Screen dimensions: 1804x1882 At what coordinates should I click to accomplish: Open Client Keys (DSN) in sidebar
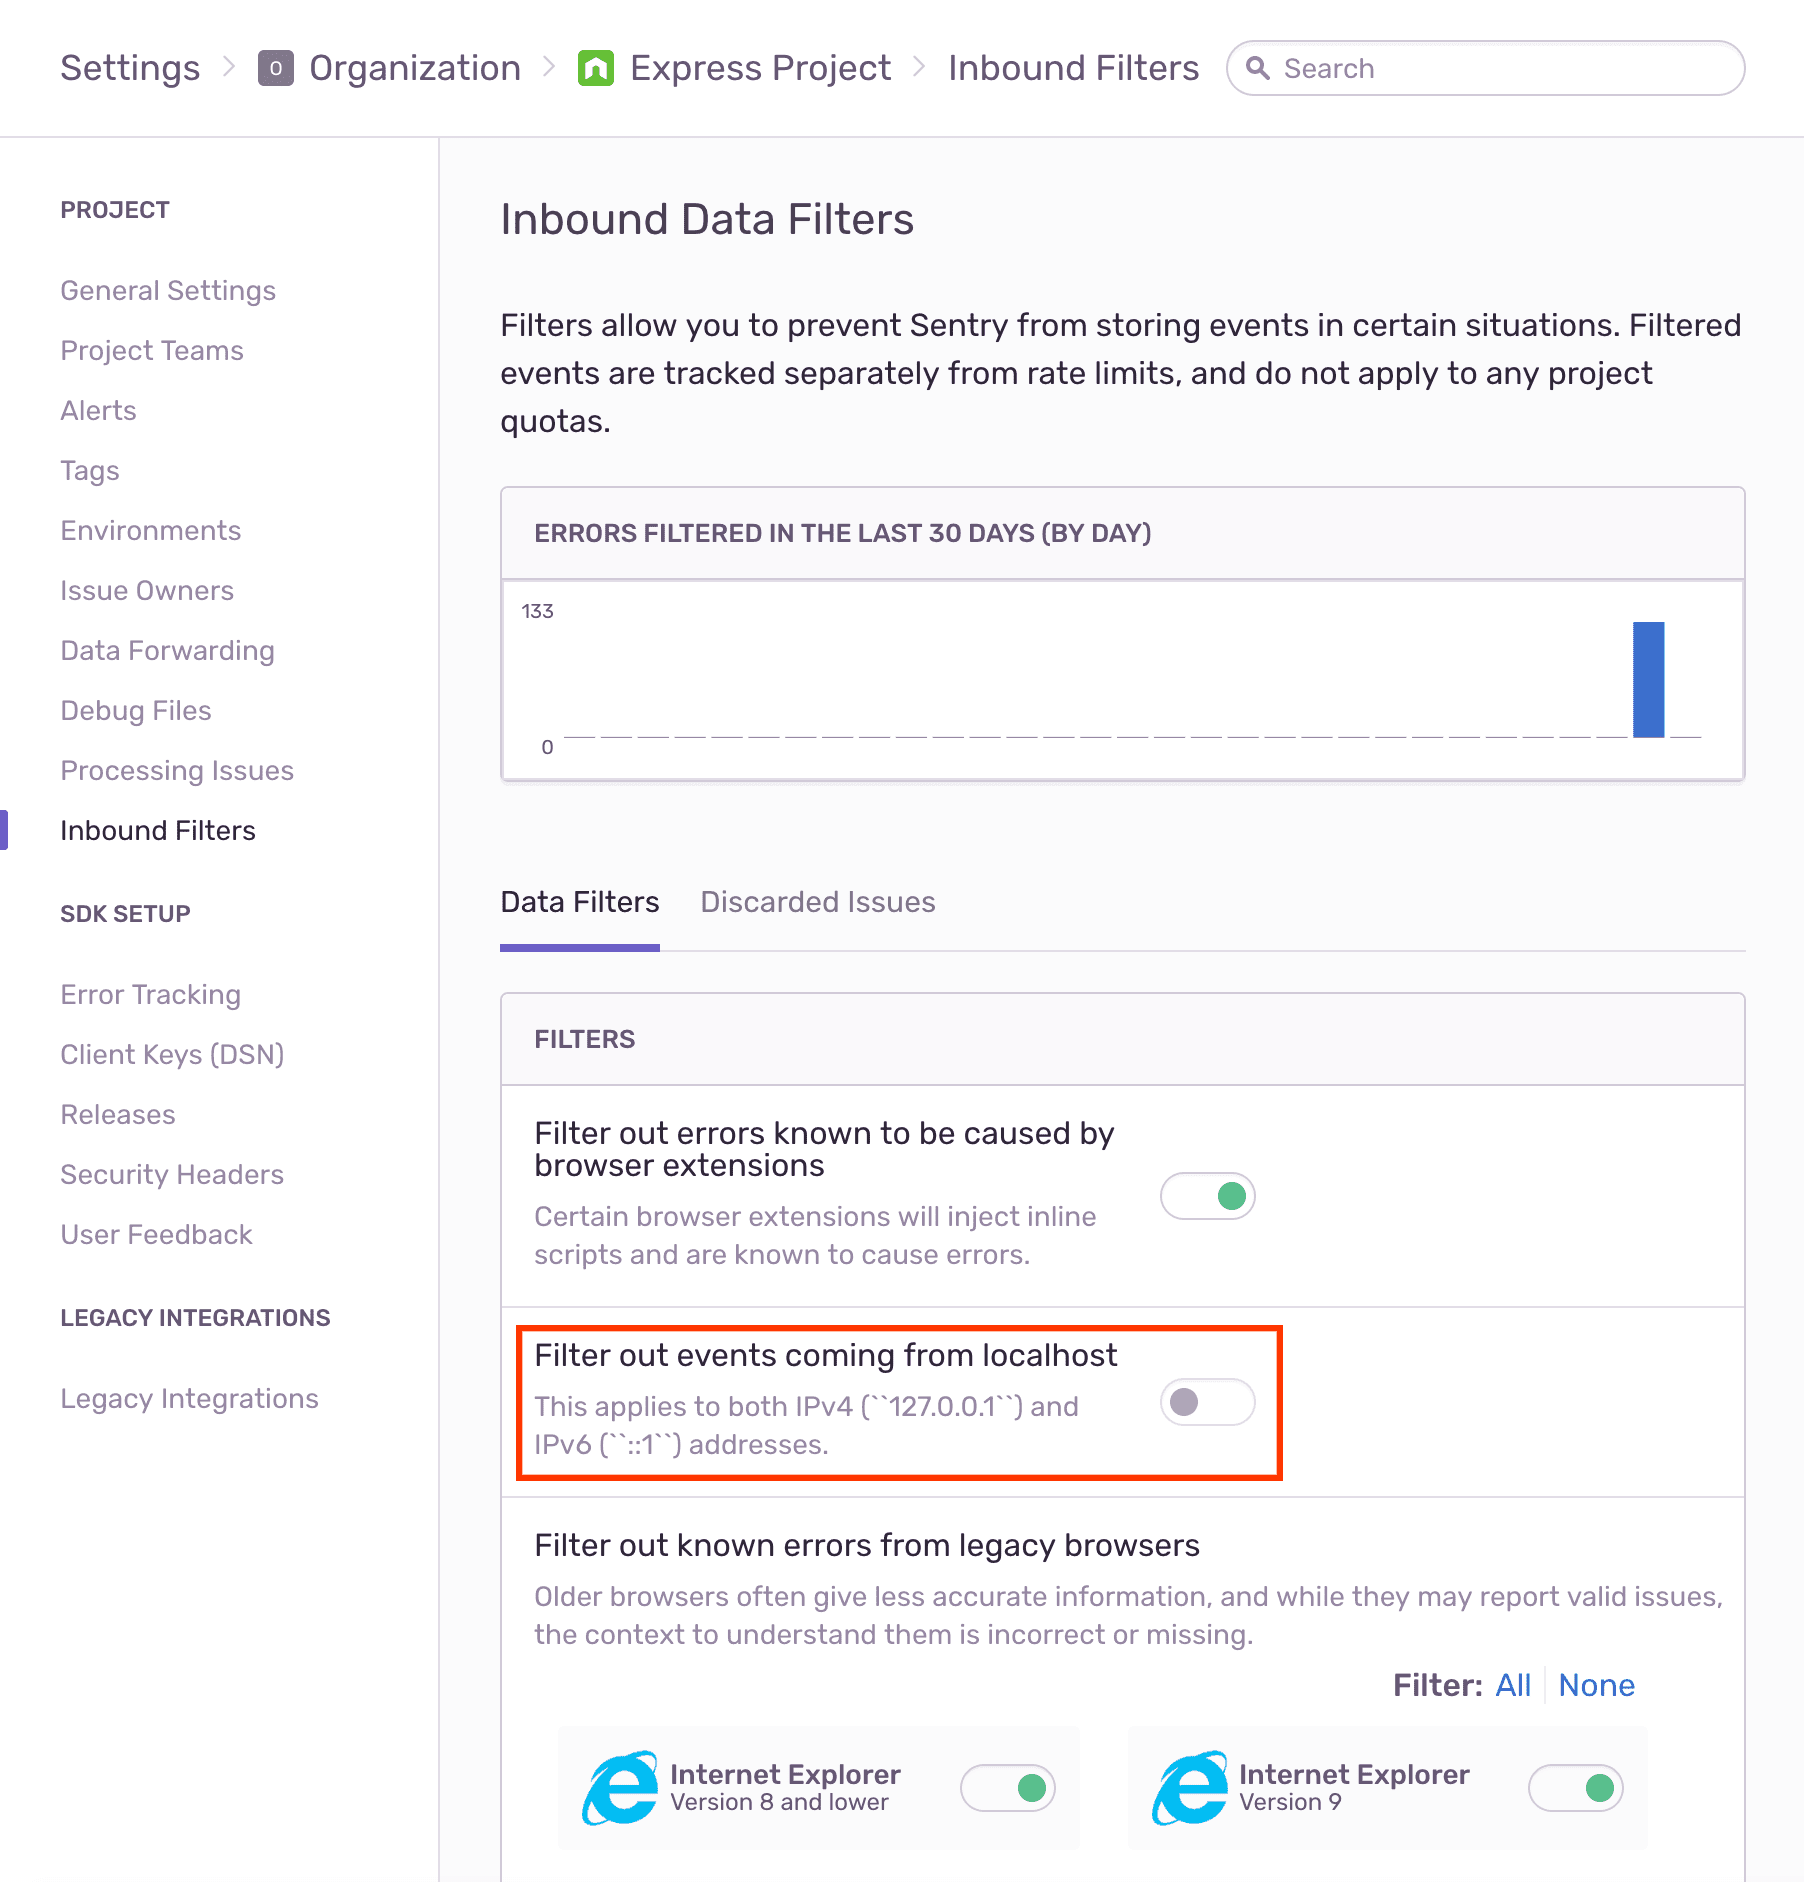pyautogui.click(x=172, y=1054)
